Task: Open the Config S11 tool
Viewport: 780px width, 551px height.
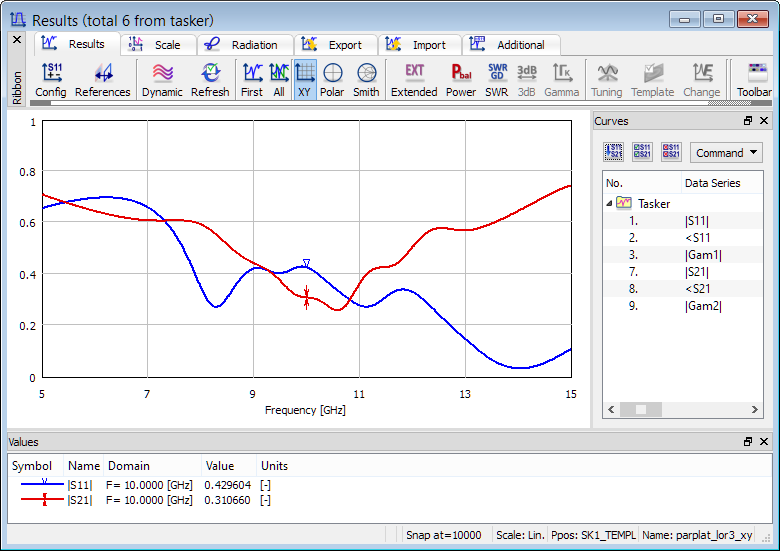Action: 50,79
